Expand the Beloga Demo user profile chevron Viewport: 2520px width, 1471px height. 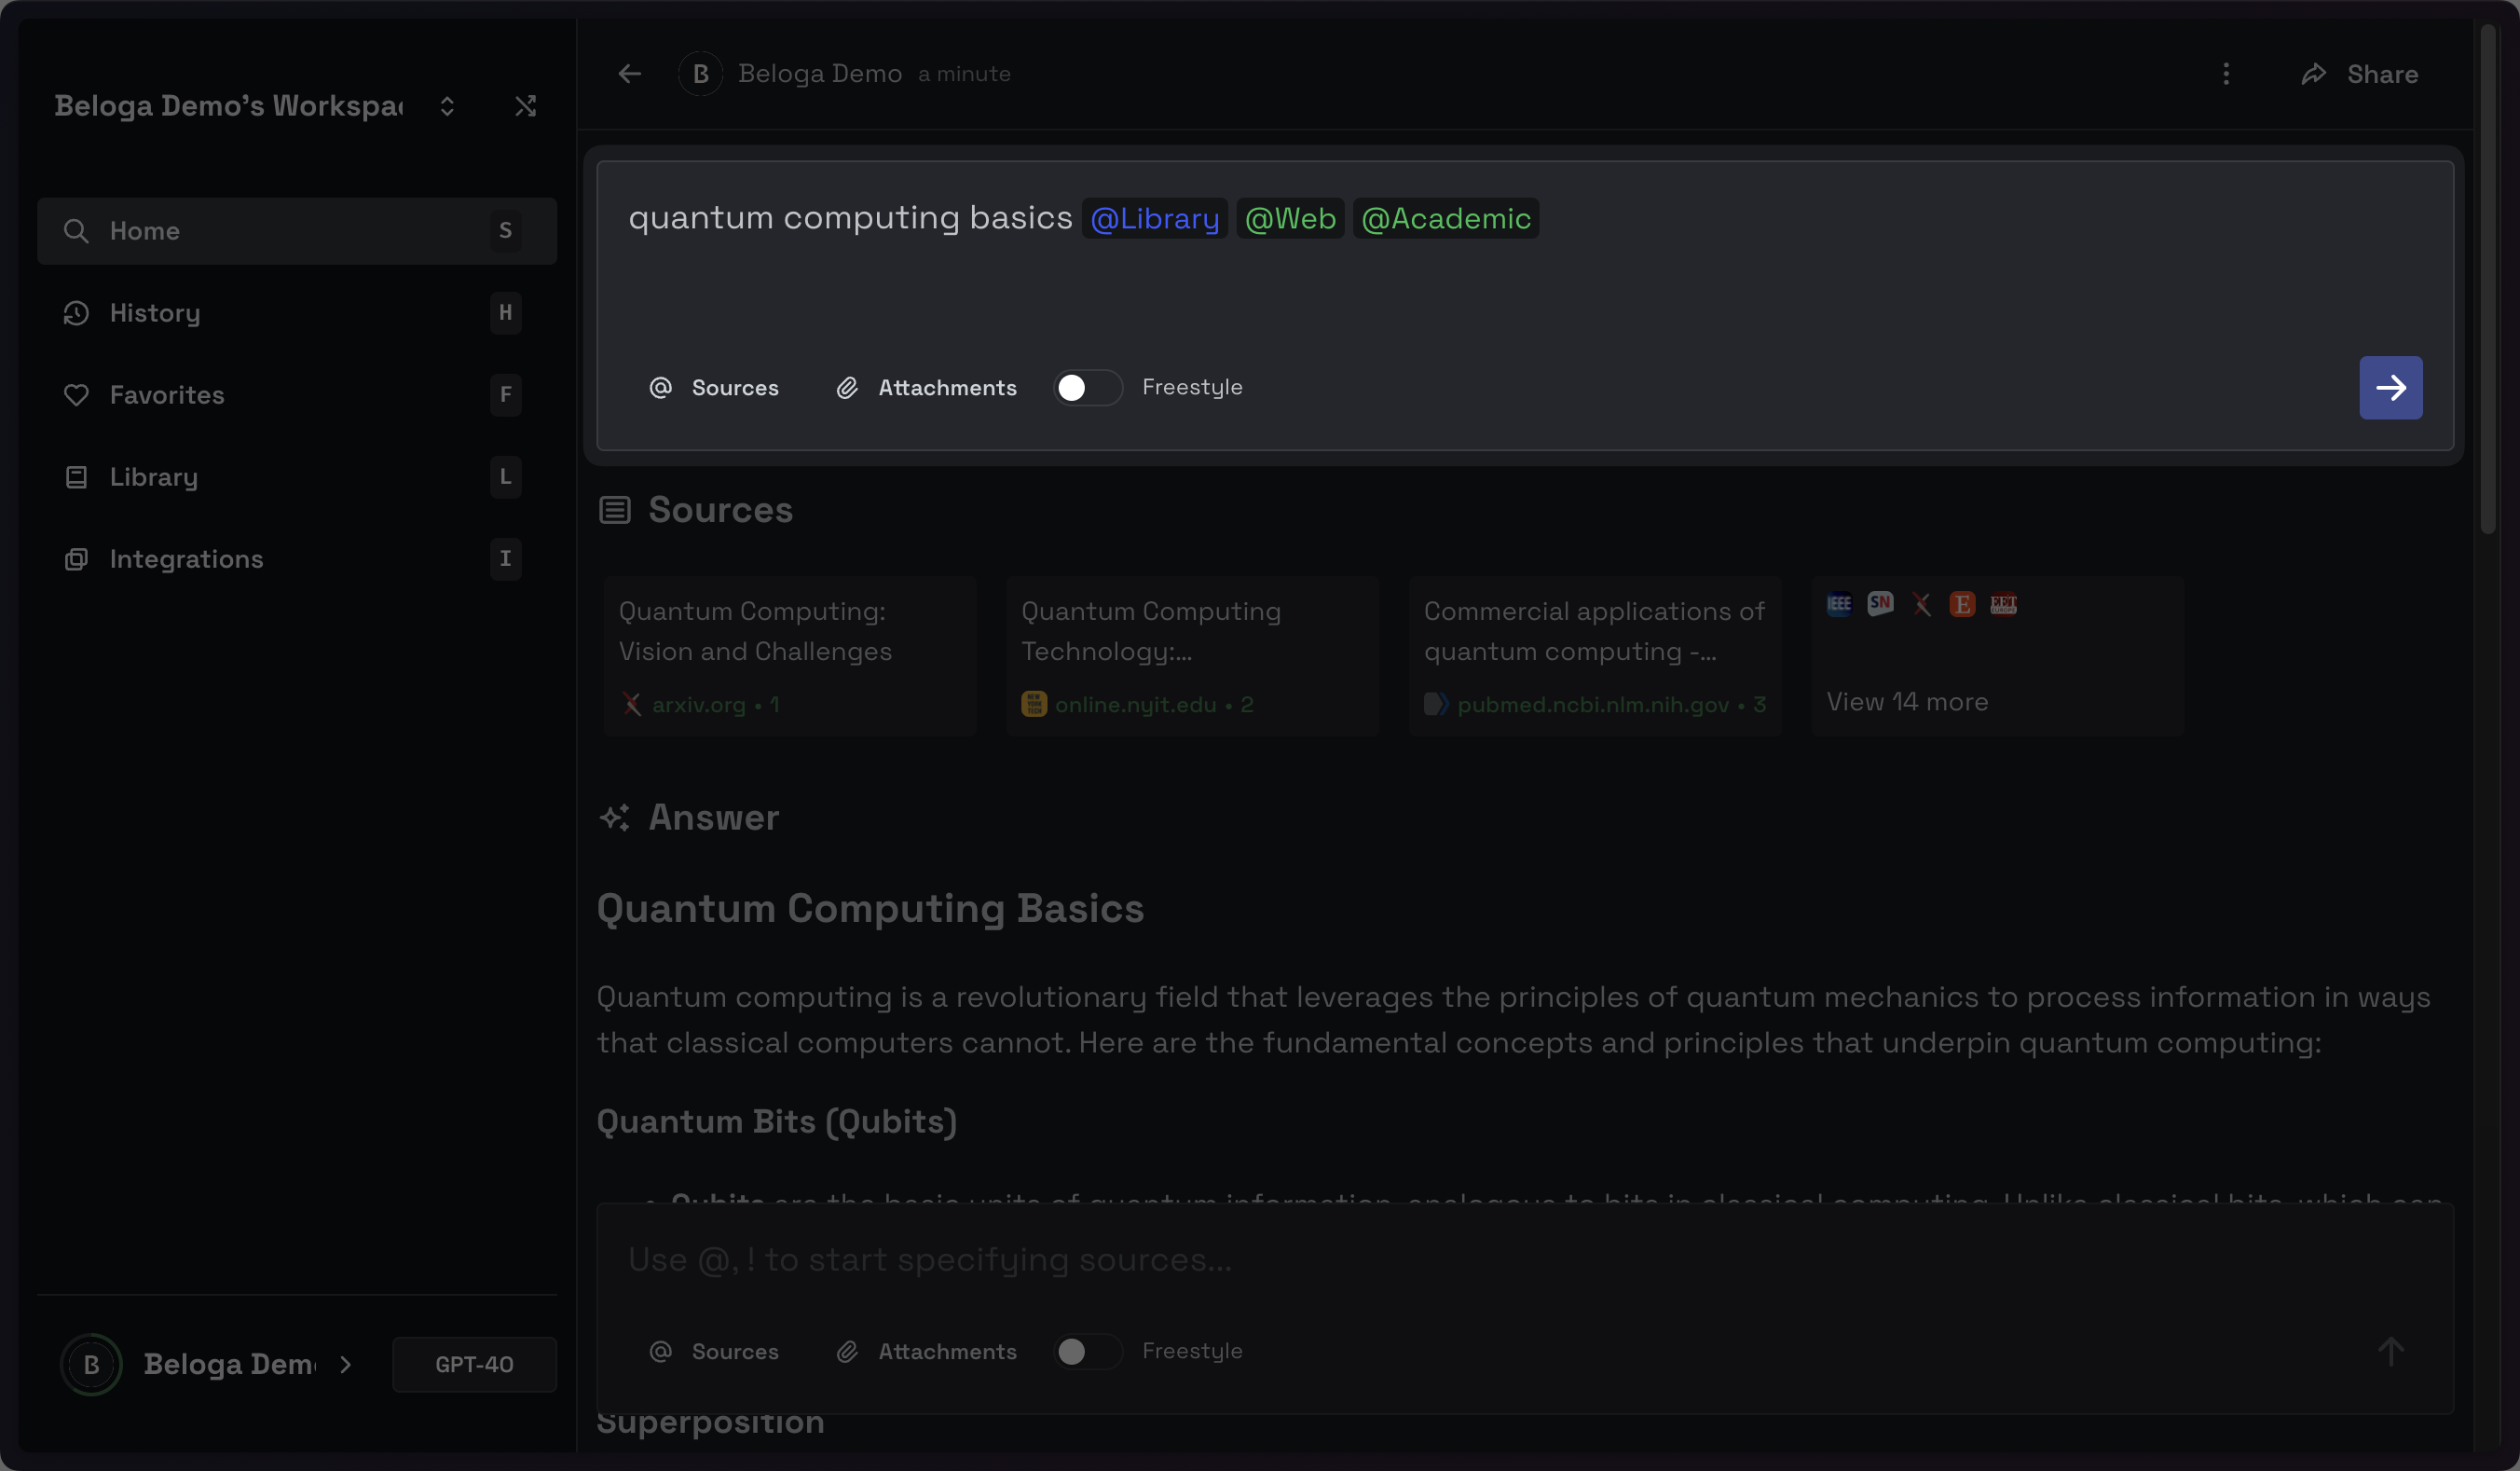pos(345,1364)
